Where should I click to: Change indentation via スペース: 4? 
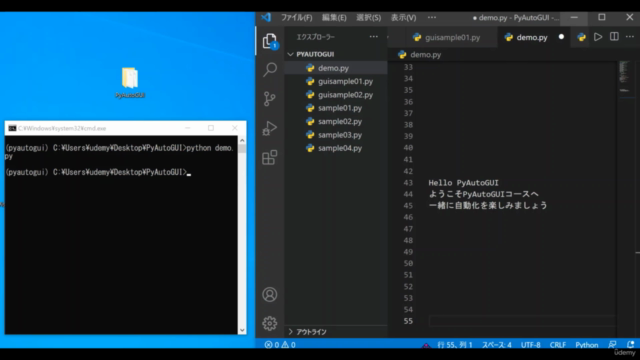click(496, 344)
